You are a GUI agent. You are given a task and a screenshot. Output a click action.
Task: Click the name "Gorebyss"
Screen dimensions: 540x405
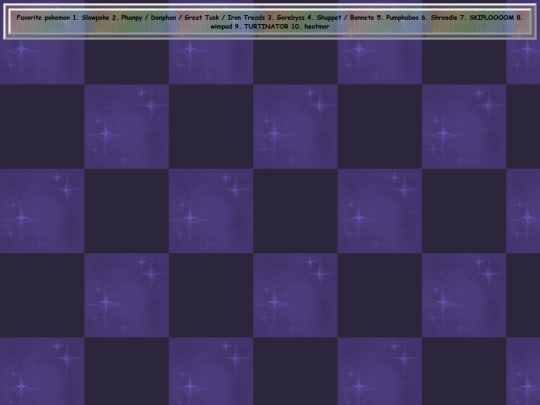pos(291,18)
